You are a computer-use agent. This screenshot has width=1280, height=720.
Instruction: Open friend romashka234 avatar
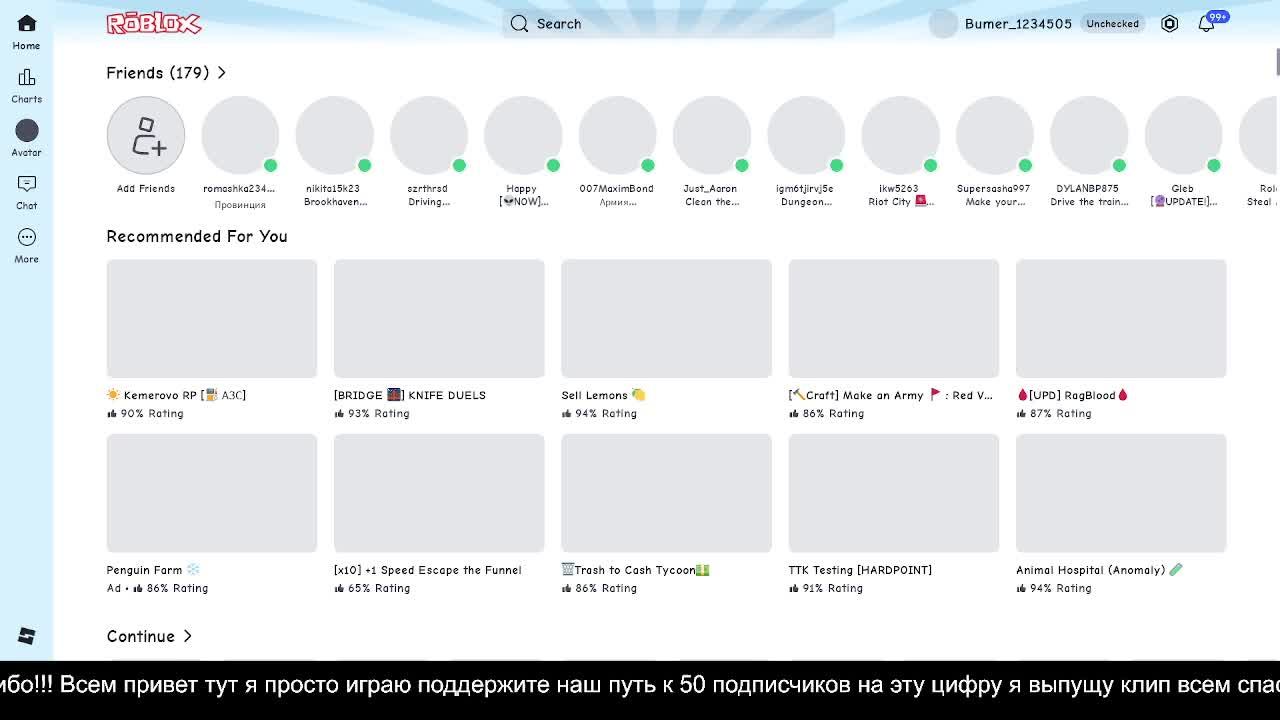pyautogui.click(x=240, y=136)
